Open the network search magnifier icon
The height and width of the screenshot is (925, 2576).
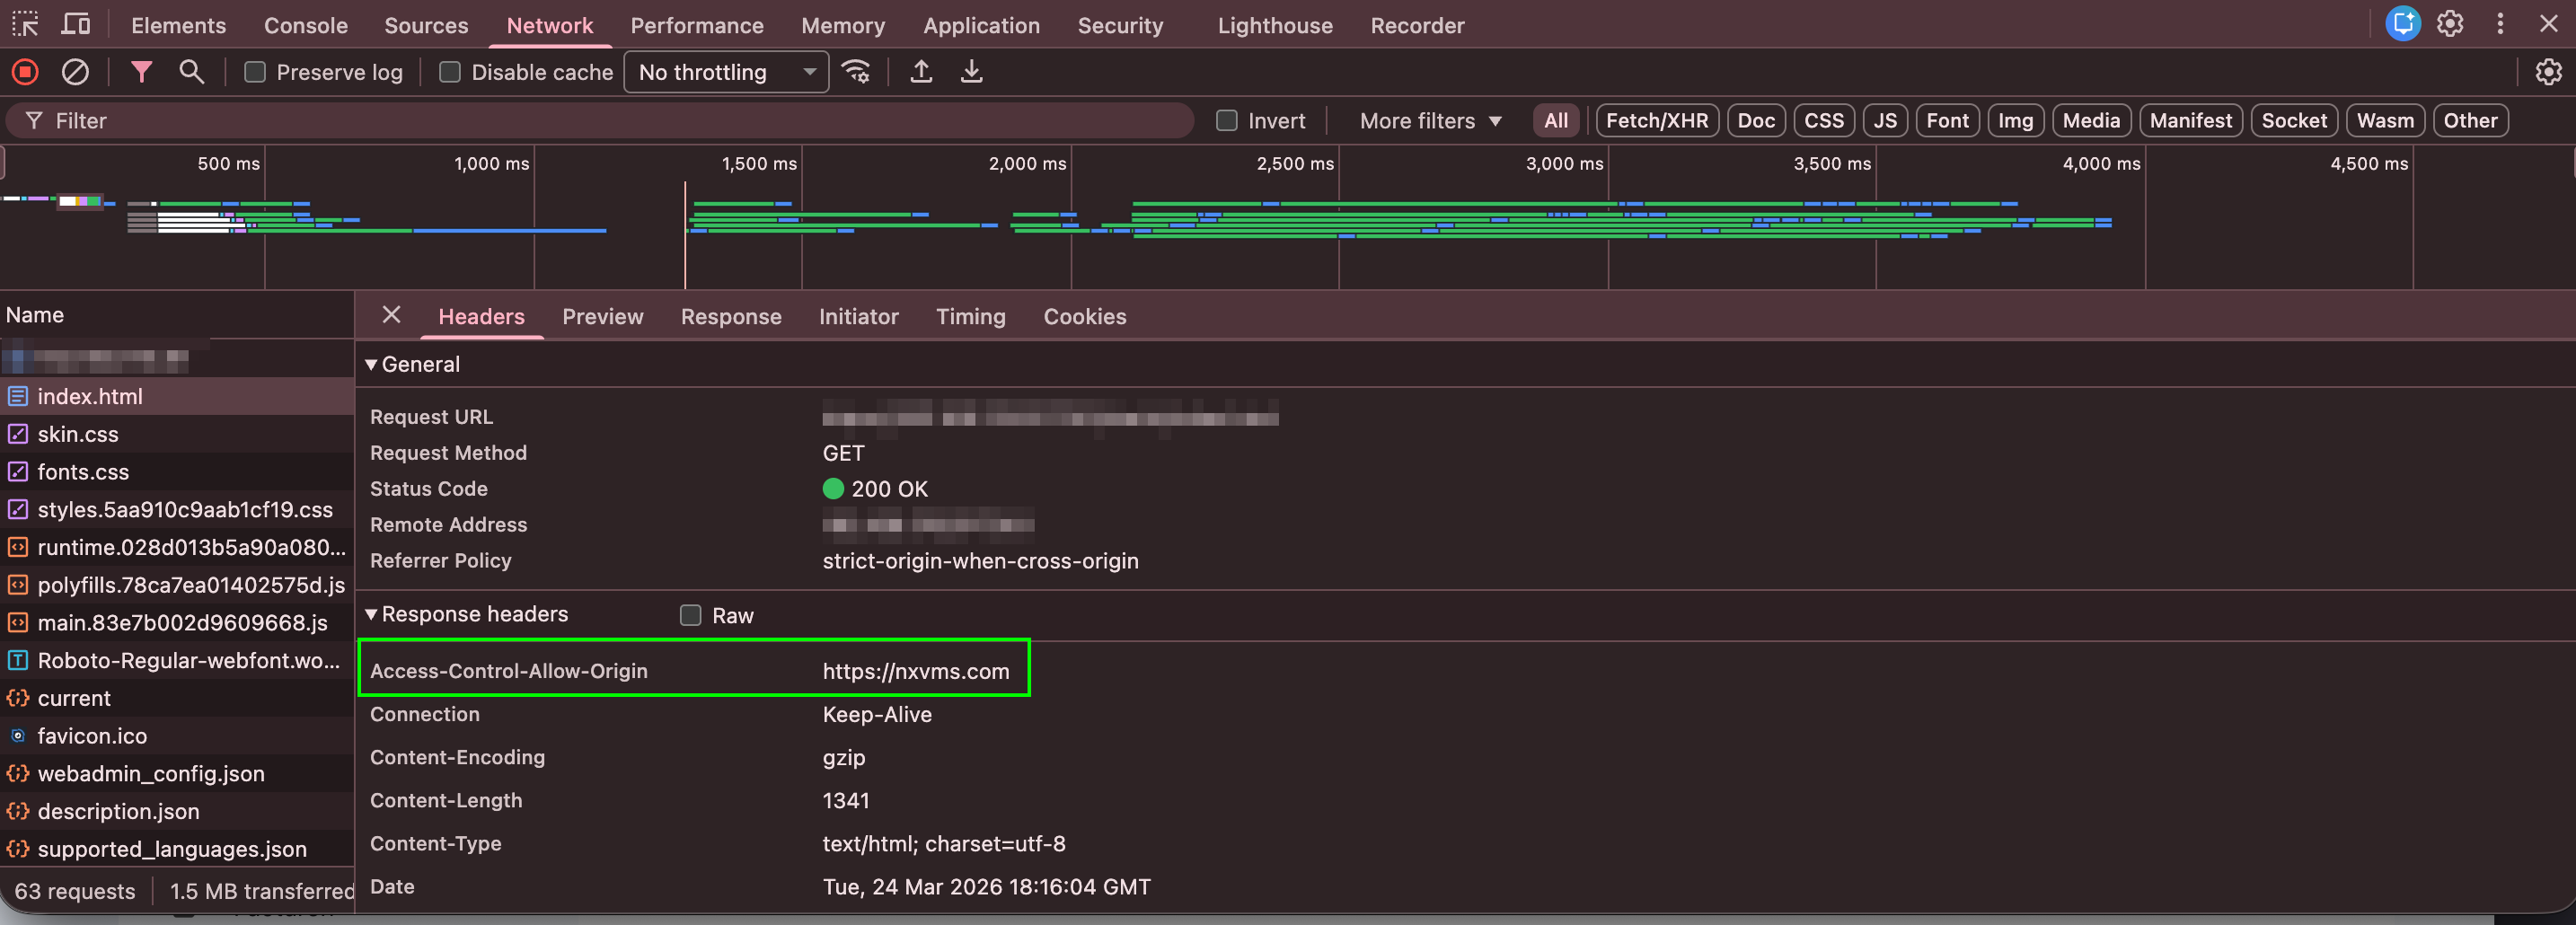[191, 72]
